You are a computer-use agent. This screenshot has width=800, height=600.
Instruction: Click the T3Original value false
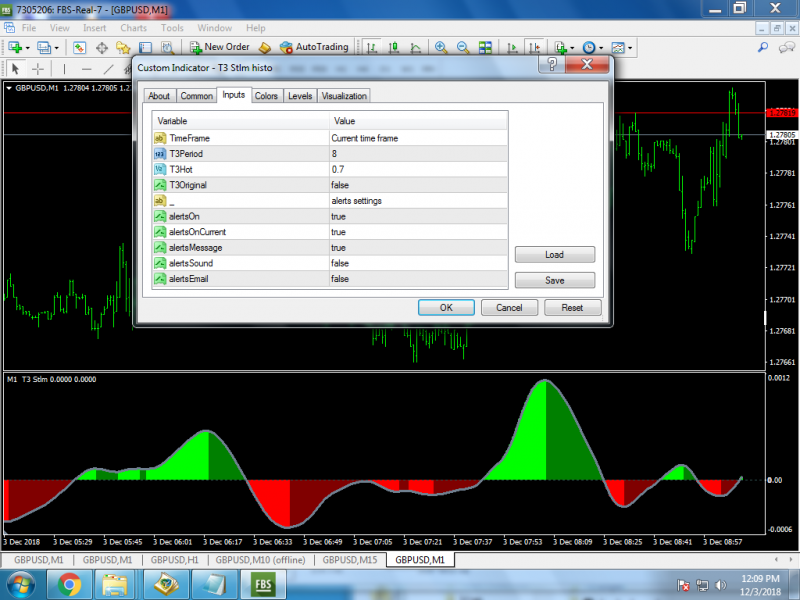pyautogui.click(x=418, y=185)
